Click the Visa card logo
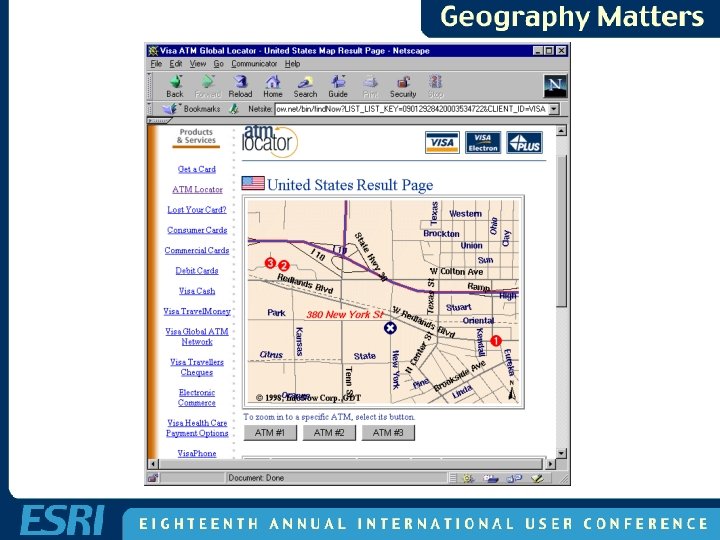 click(x=442, y=142)
